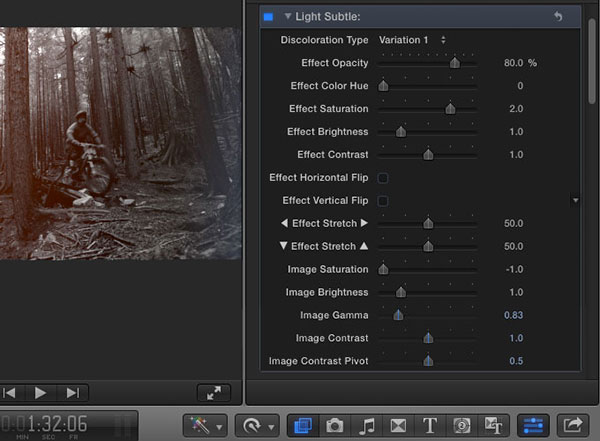Show the Effects browser

pyautogui.click(x=303, y=425)
